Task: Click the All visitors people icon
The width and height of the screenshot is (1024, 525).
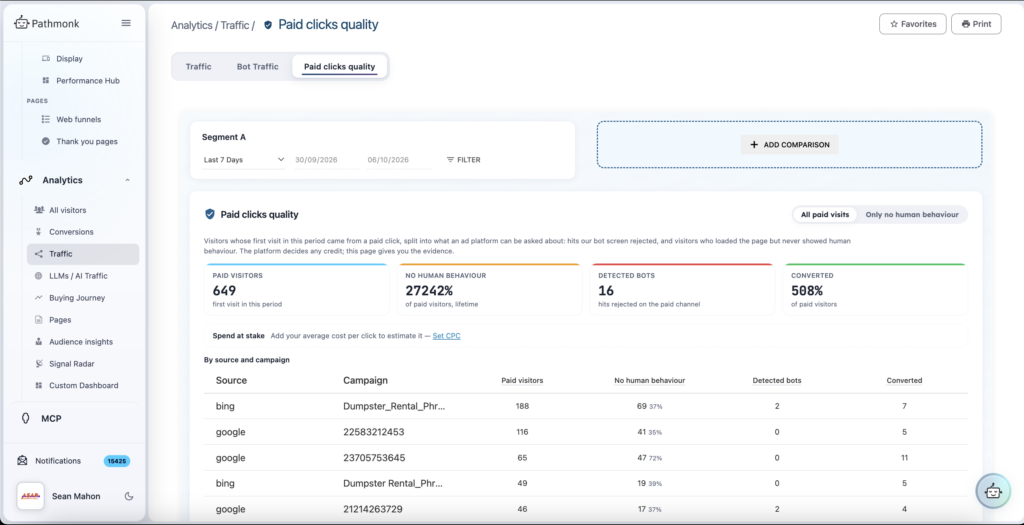Action: tap(39, 210)
